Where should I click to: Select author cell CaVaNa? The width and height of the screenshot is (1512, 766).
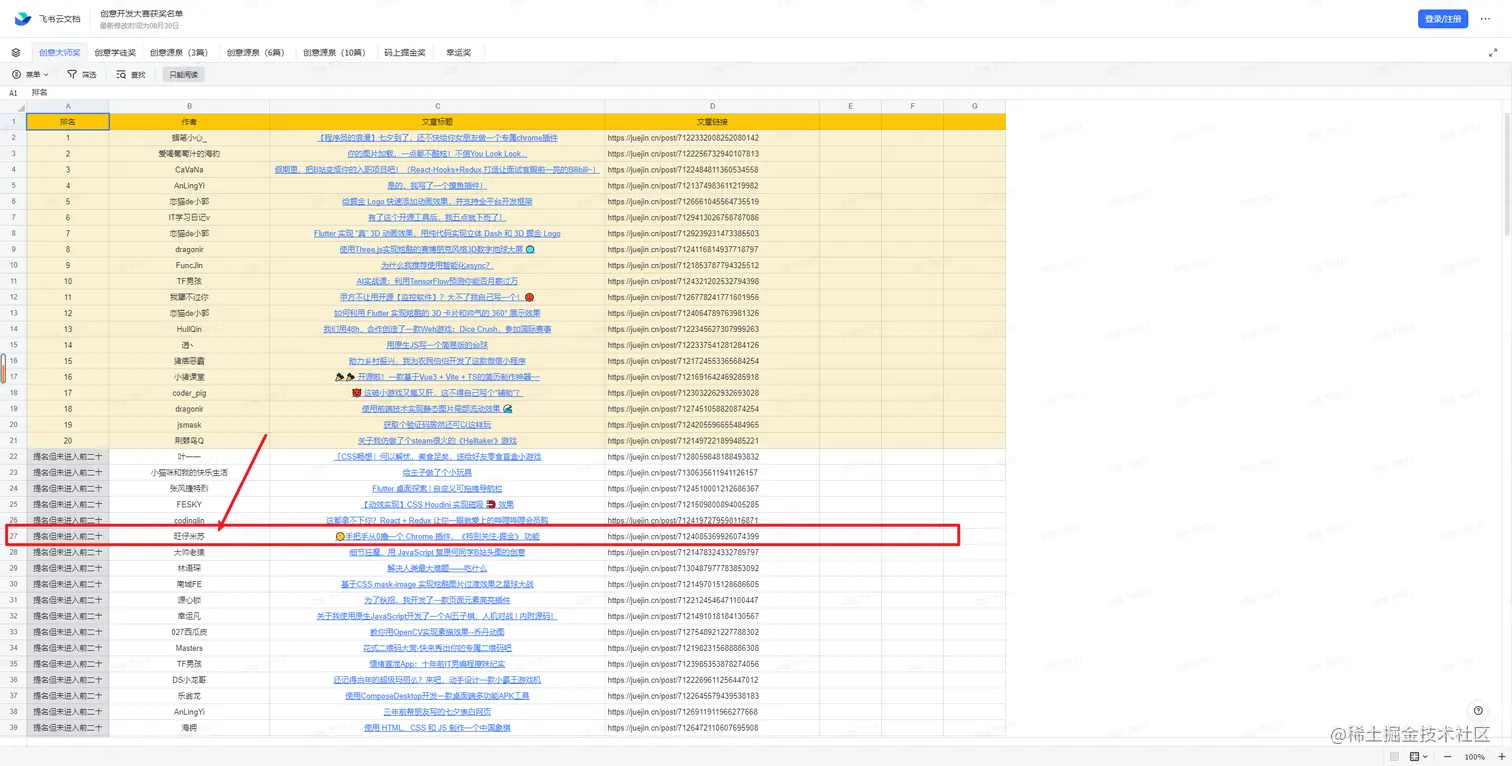click(x=189, y=169)
